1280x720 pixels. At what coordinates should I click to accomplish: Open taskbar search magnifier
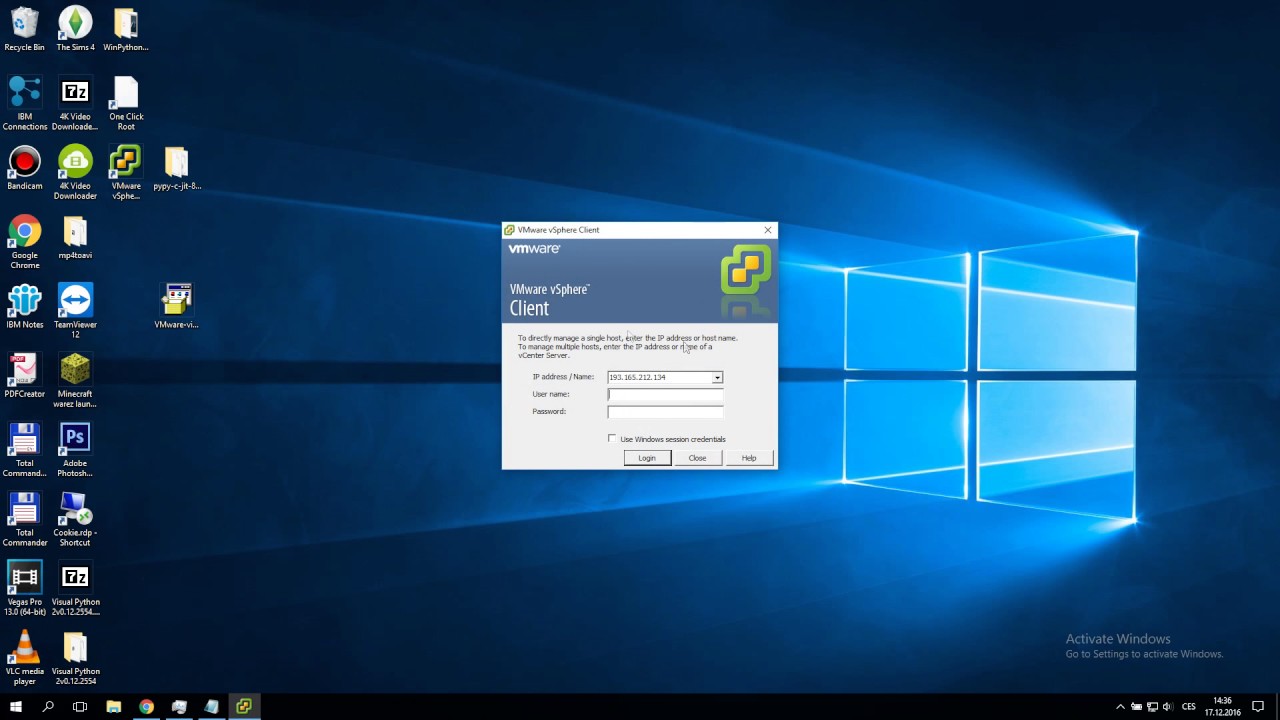(x=48, y=706)
